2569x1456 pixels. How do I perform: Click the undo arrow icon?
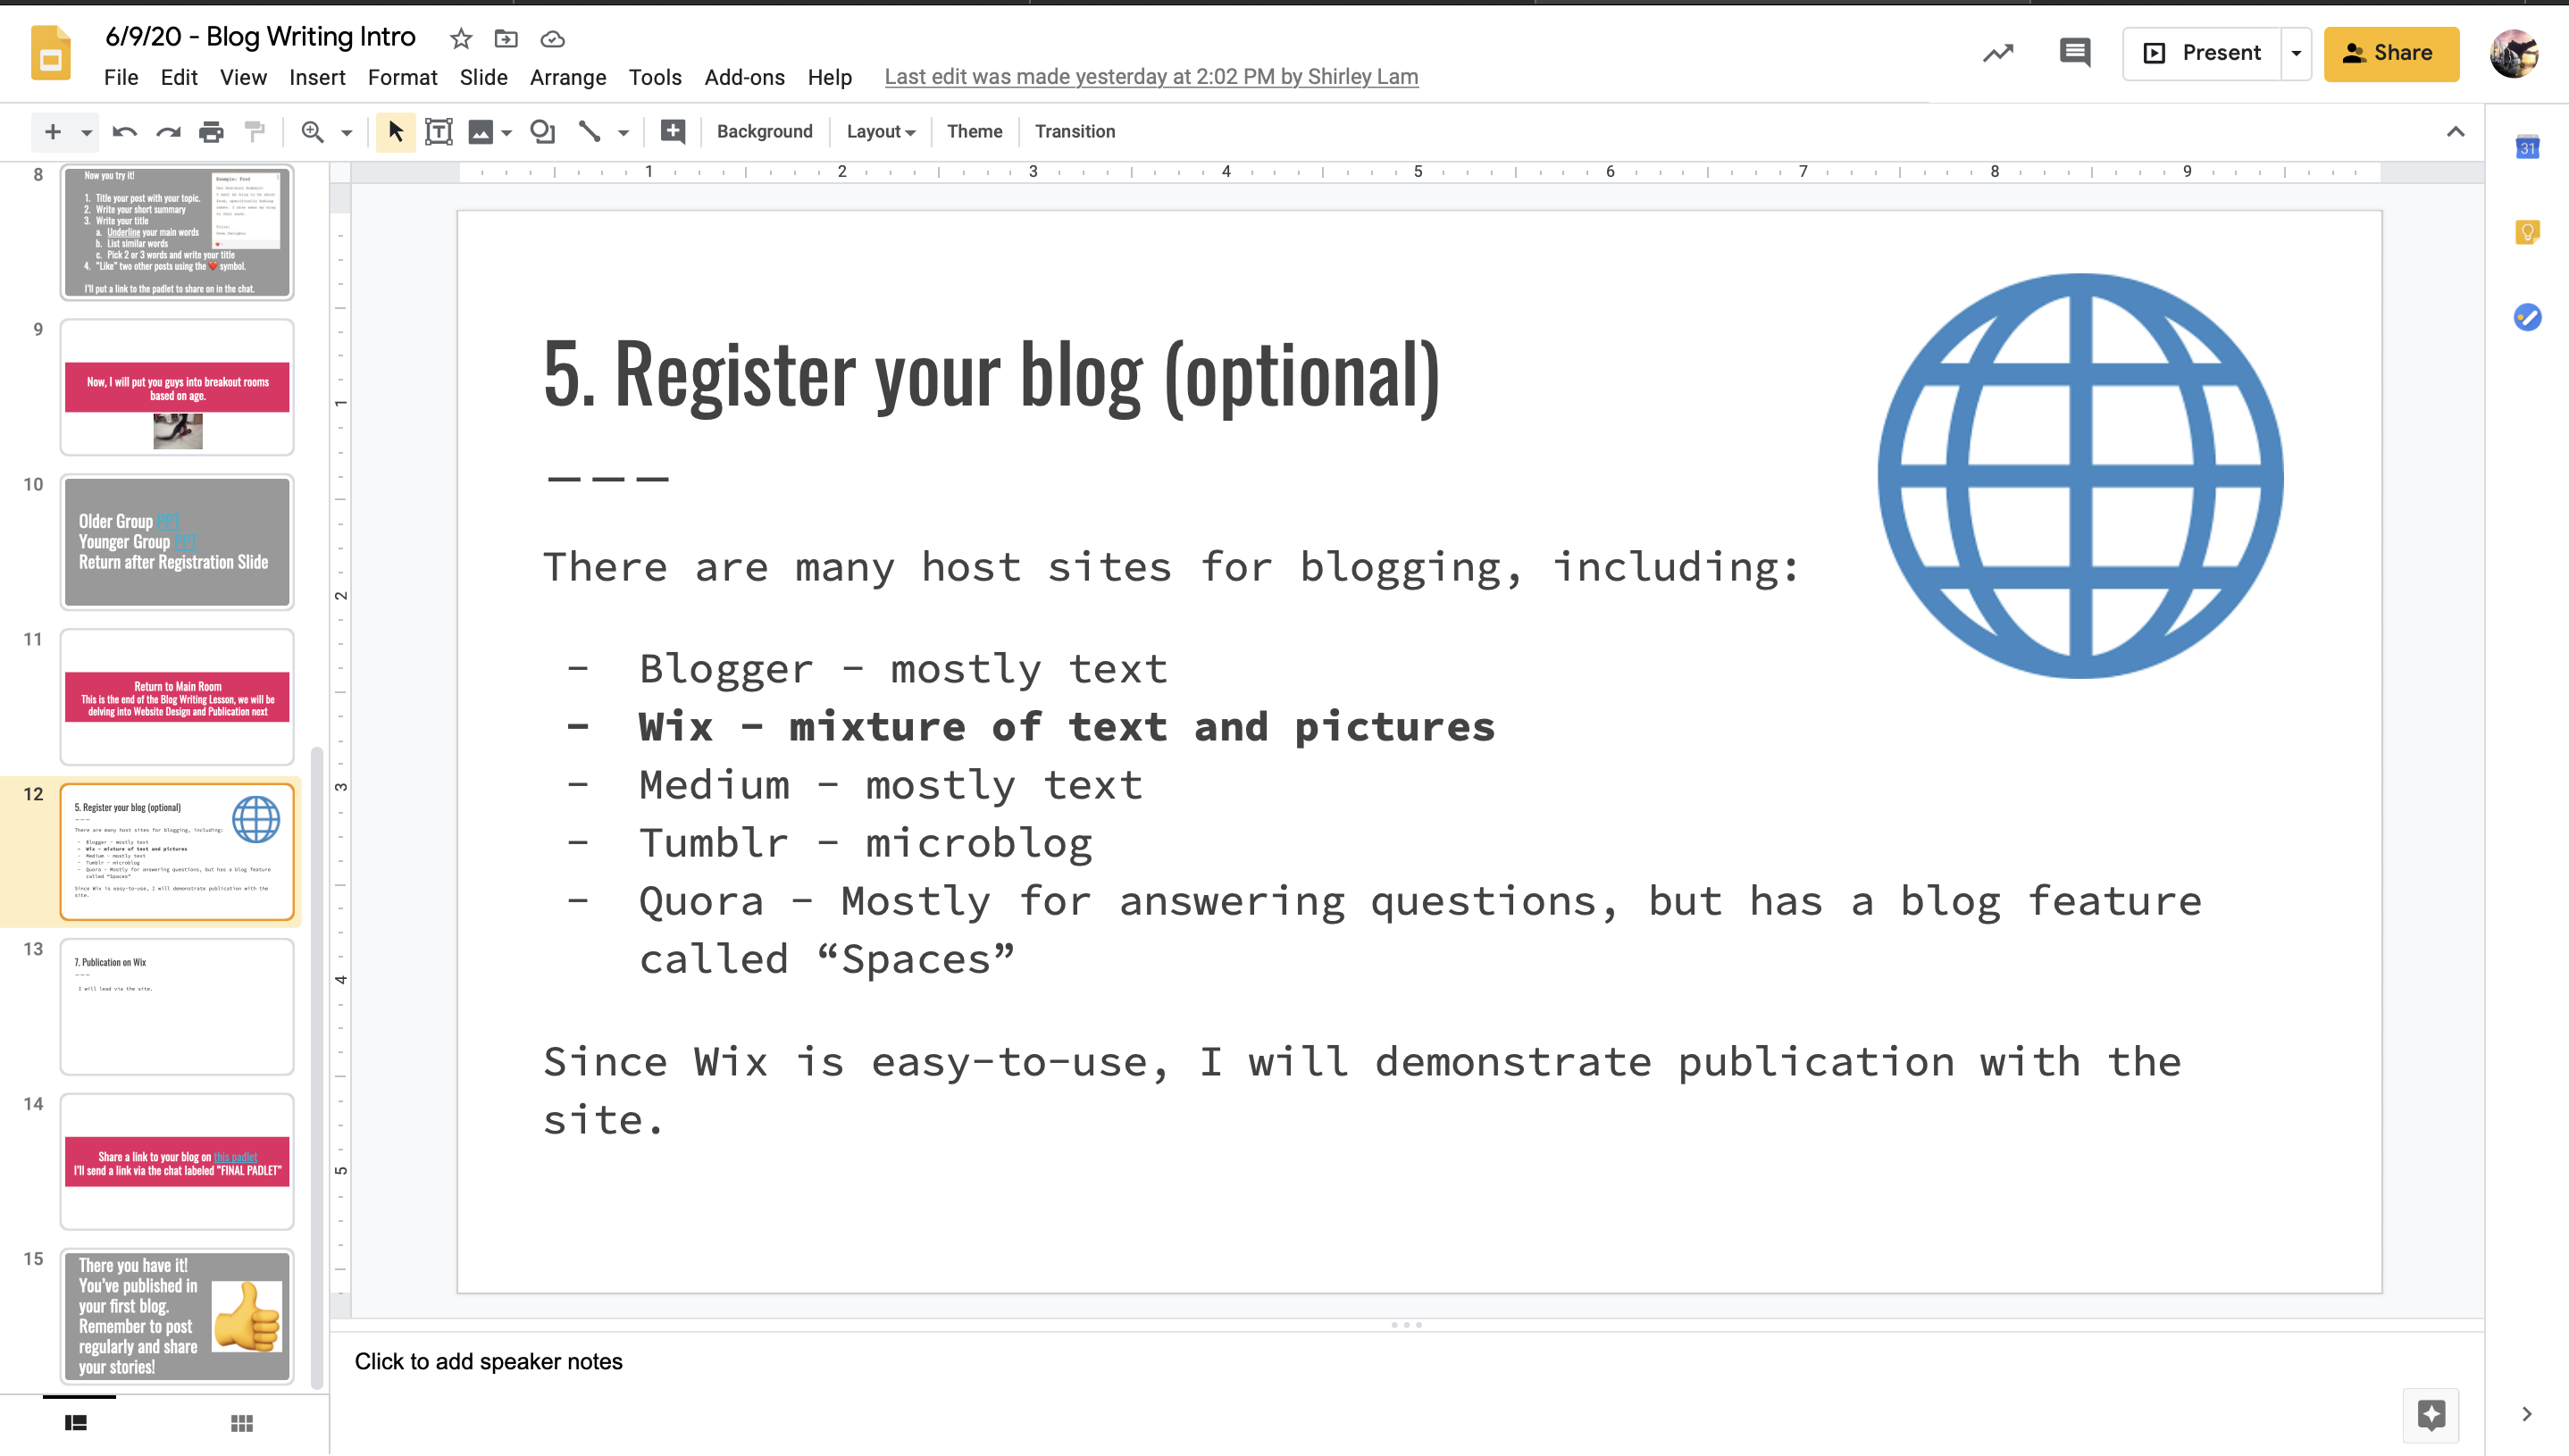pyautogui.click(x=124, y=132)
